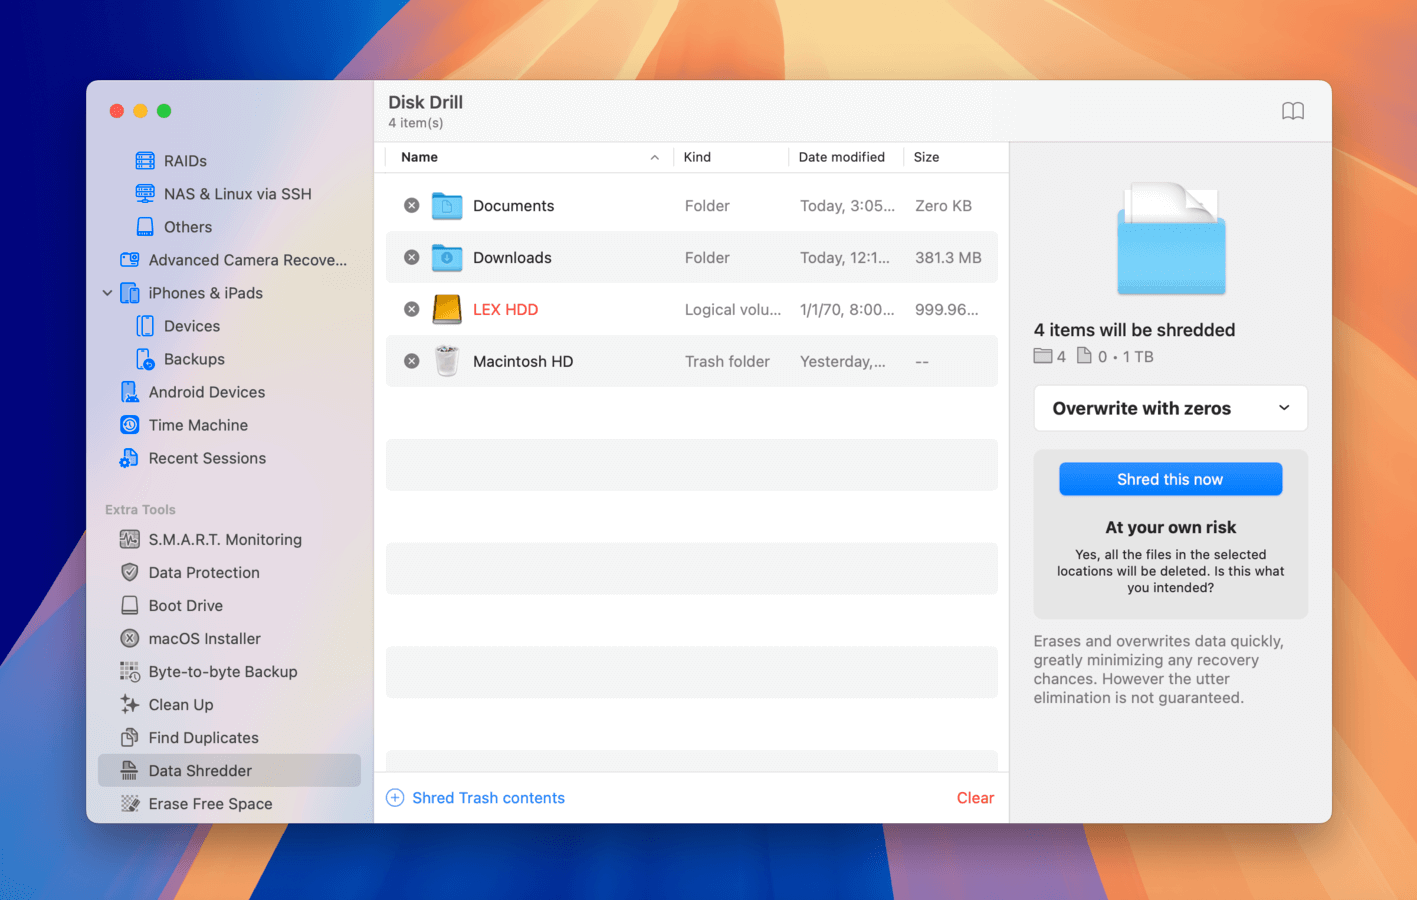1417x900 pixels.
Task: Click the Shred this now button
Action: pos(1170,479)
